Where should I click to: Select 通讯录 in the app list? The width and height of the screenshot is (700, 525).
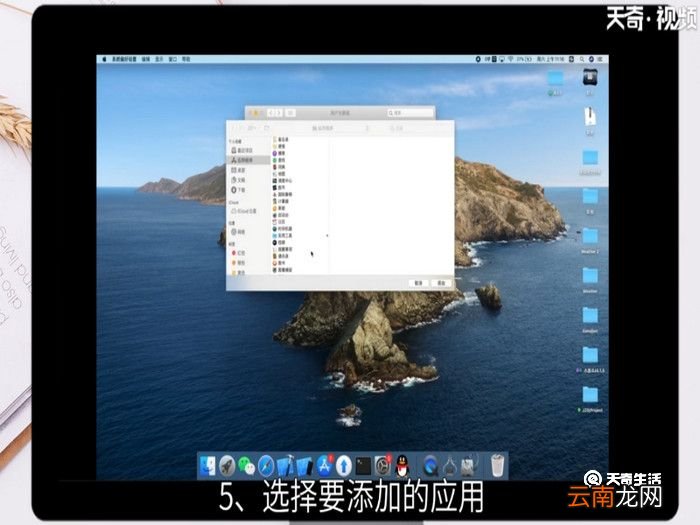281,256
